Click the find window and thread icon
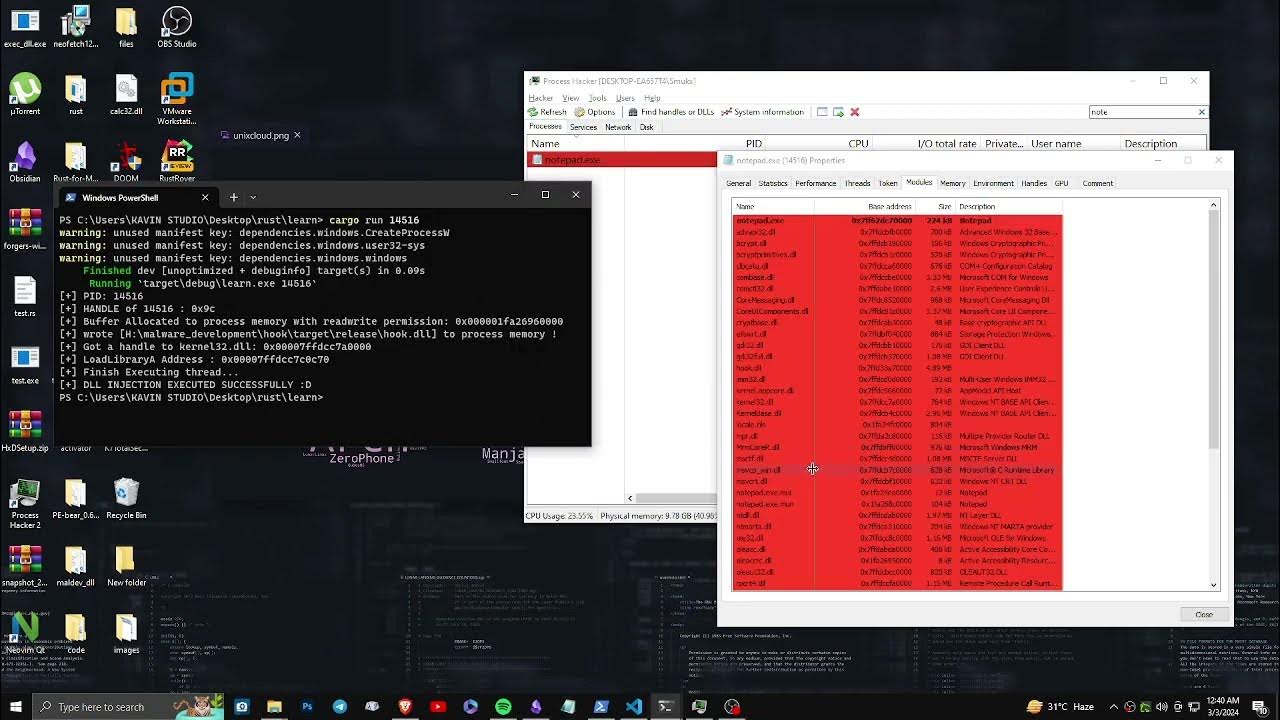Image resolution: width=1280 pixels, height=720 pixels. (x=838, y=112)
